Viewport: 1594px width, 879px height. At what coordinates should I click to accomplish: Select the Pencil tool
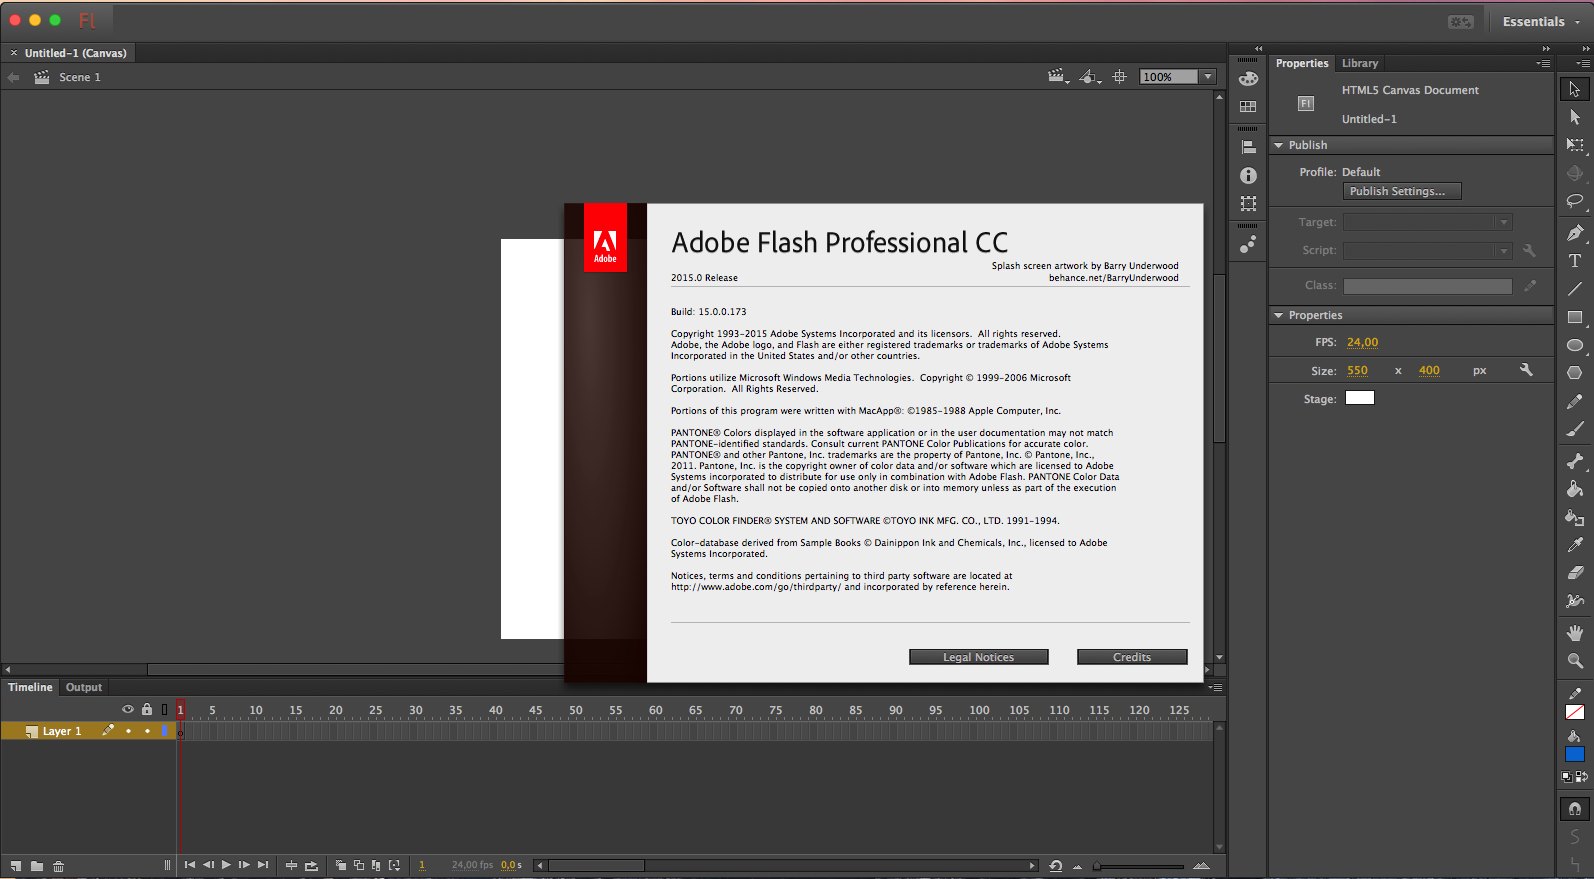[x=1575, y=401]
